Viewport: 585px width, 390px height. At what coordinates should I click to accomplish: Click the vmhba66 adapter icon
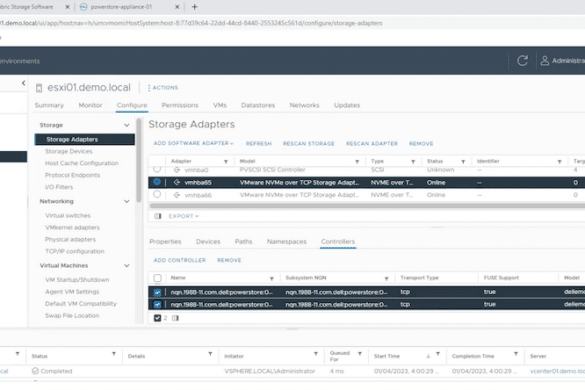point(177,195)
